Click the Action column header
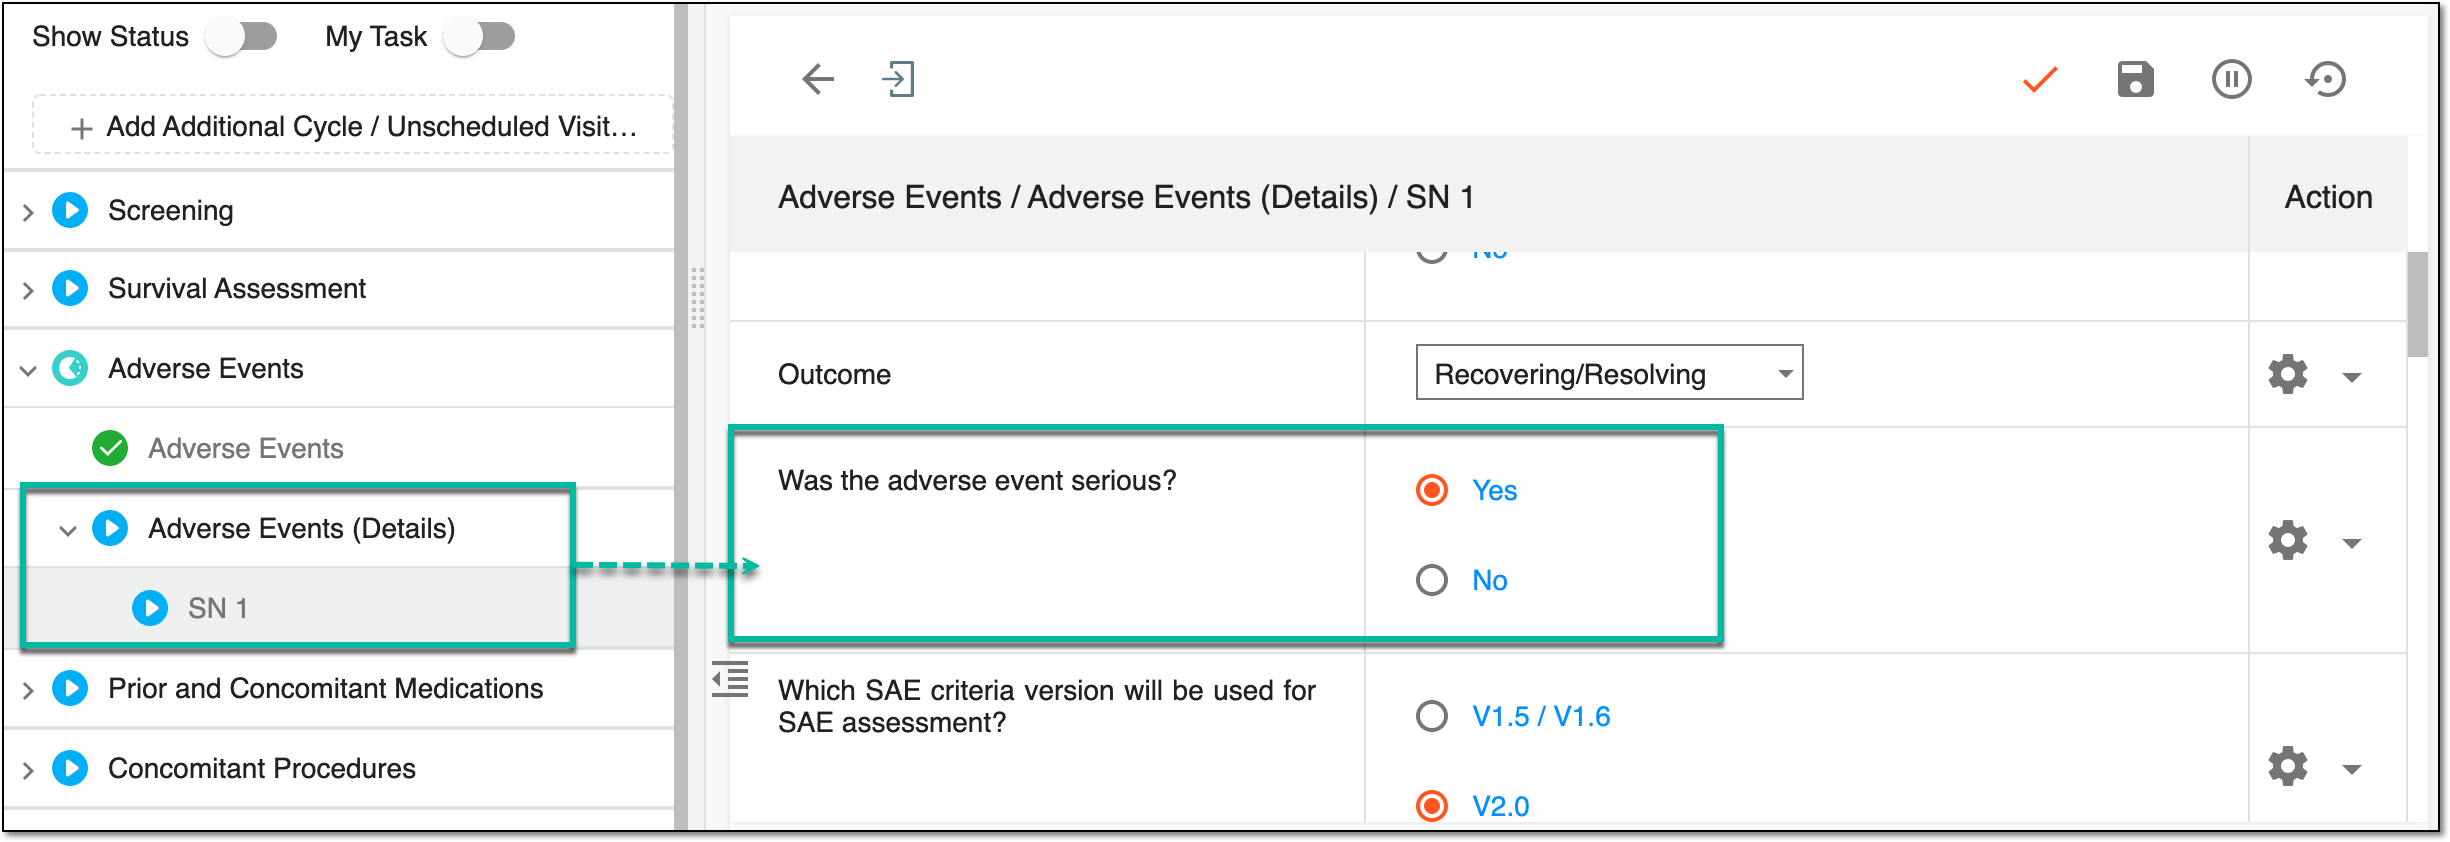Image resolution: width=2450 pixels, height=842 pixels. [2328, 197]
